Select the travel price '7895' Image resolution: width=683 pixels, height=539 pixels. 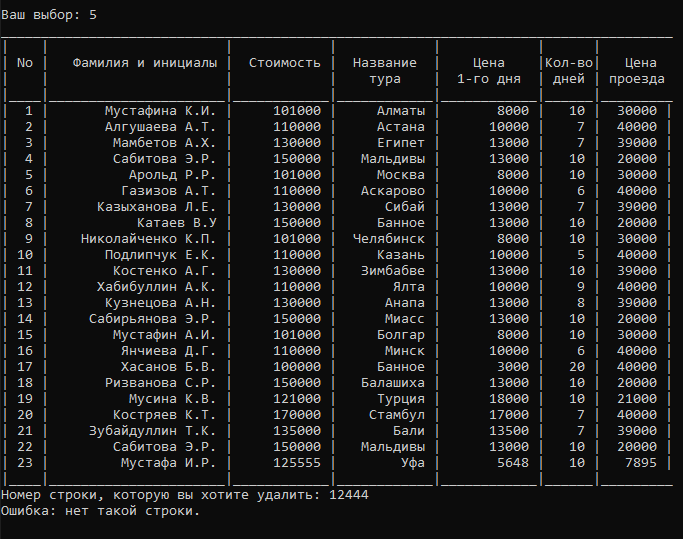click(x=641, y=463)
